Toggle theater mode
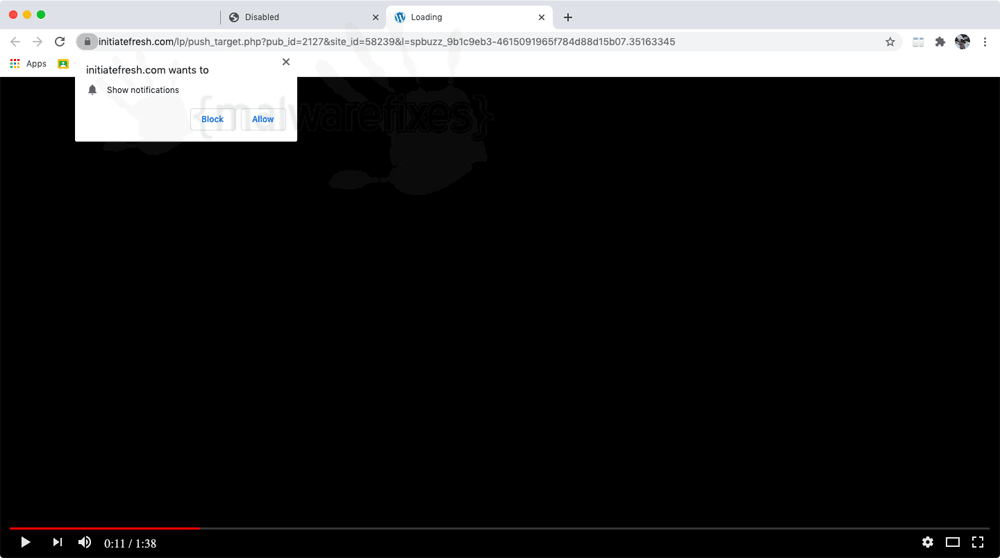This screenshot has width=1000, height=558. [952, 542]
